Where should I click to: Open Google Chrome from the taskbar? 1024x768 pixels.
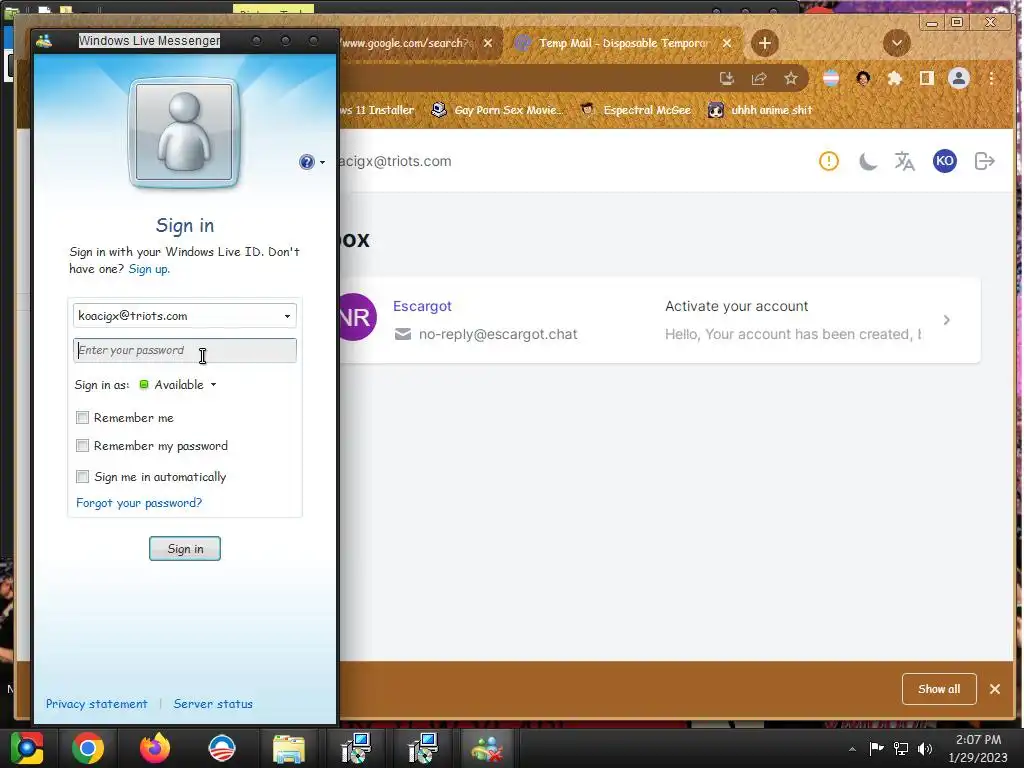pos(88,748)
